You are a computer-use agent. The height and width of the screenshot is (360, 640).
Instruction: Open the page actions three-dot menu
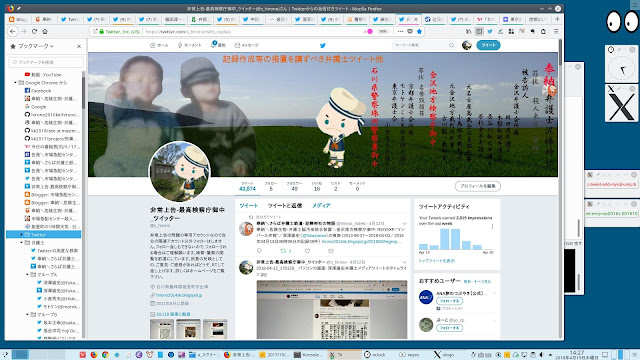coord(400,31)
